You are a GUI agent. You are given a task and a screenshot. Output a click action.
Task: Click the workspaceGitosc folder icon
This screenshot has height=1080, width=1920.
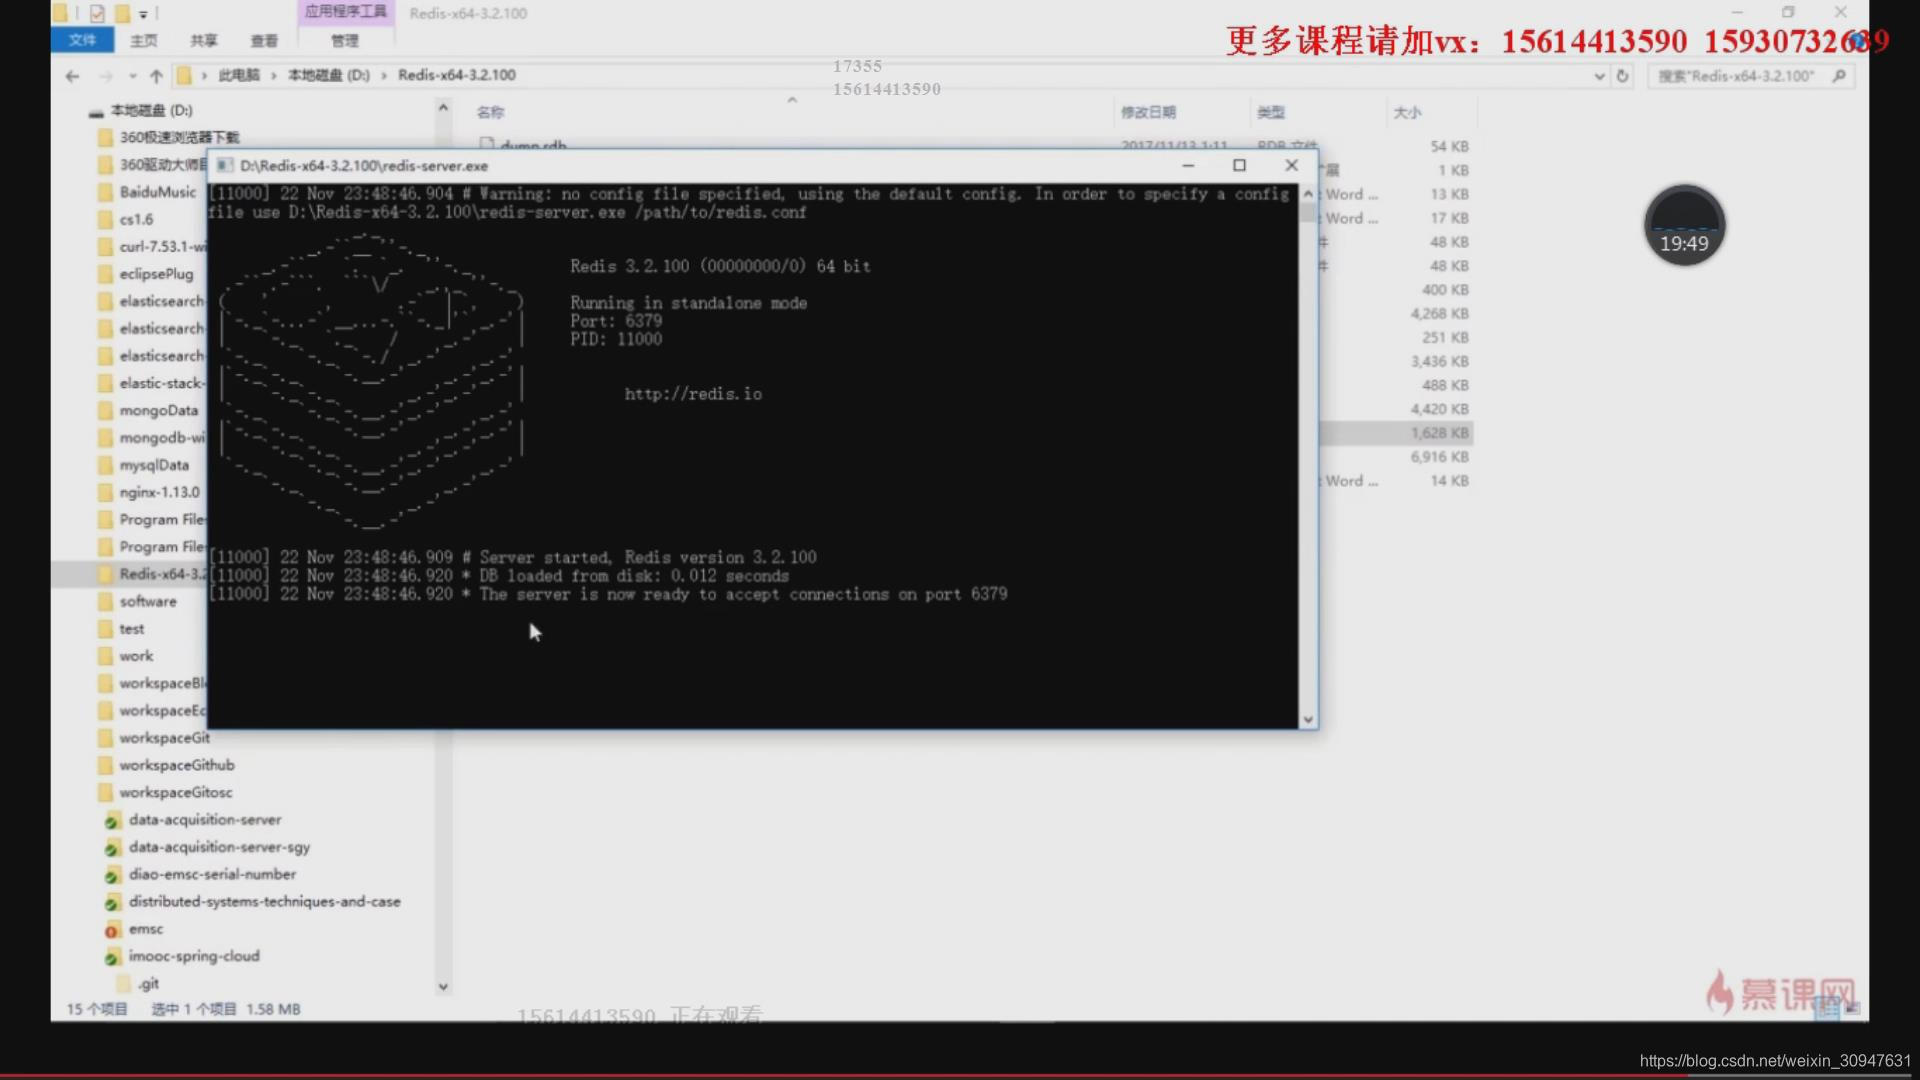point(105,792)
